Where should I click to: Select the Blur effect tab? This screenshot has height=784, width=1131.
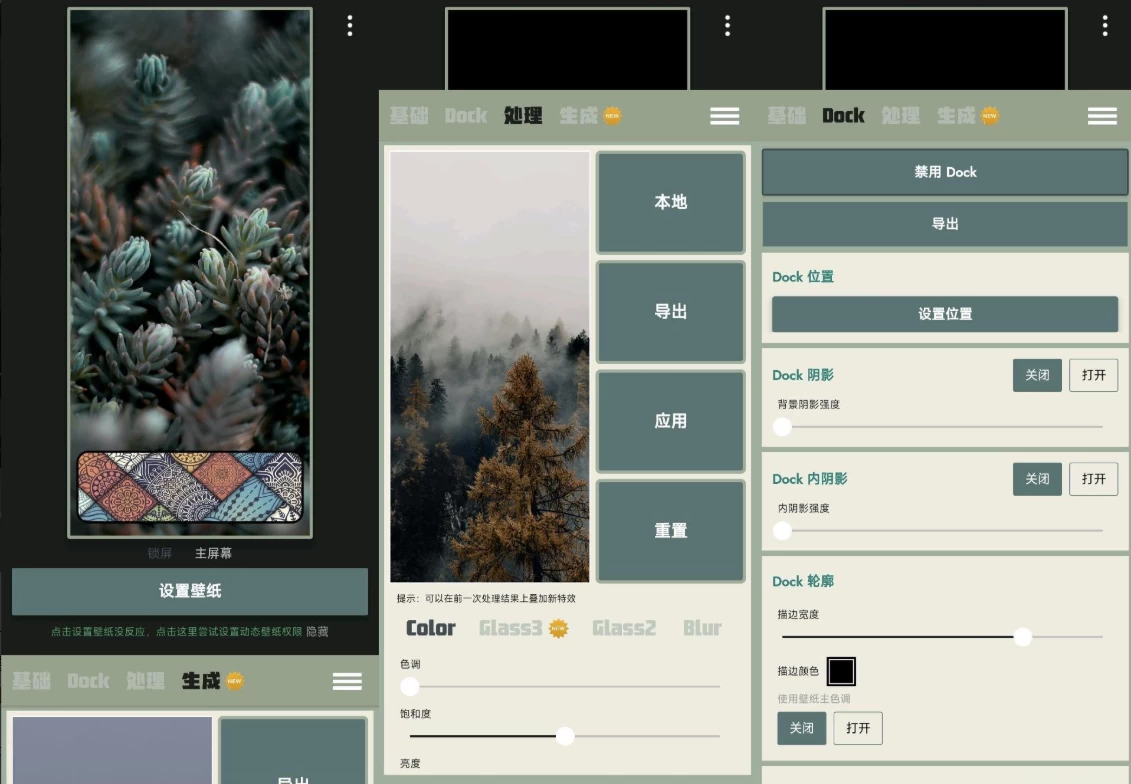(x=702, y=628)
